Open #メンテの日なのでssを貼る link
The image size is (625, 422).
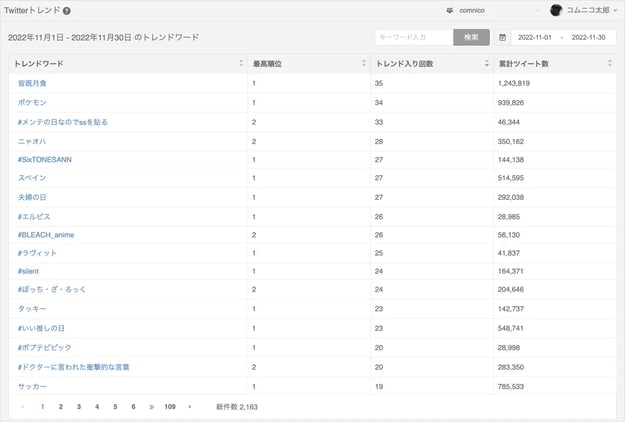pyautogui.click(x=63, y=122)
